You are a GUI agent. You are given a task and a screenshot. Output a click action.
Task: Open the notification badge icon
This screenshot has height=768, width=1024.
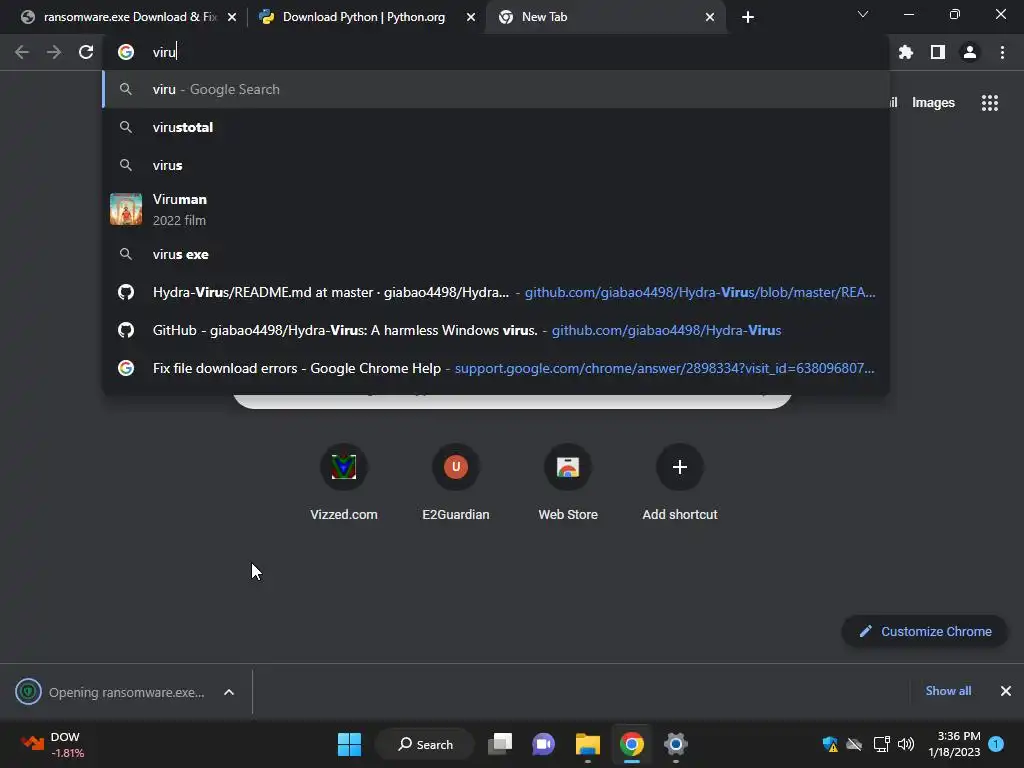tap(996, 744)
